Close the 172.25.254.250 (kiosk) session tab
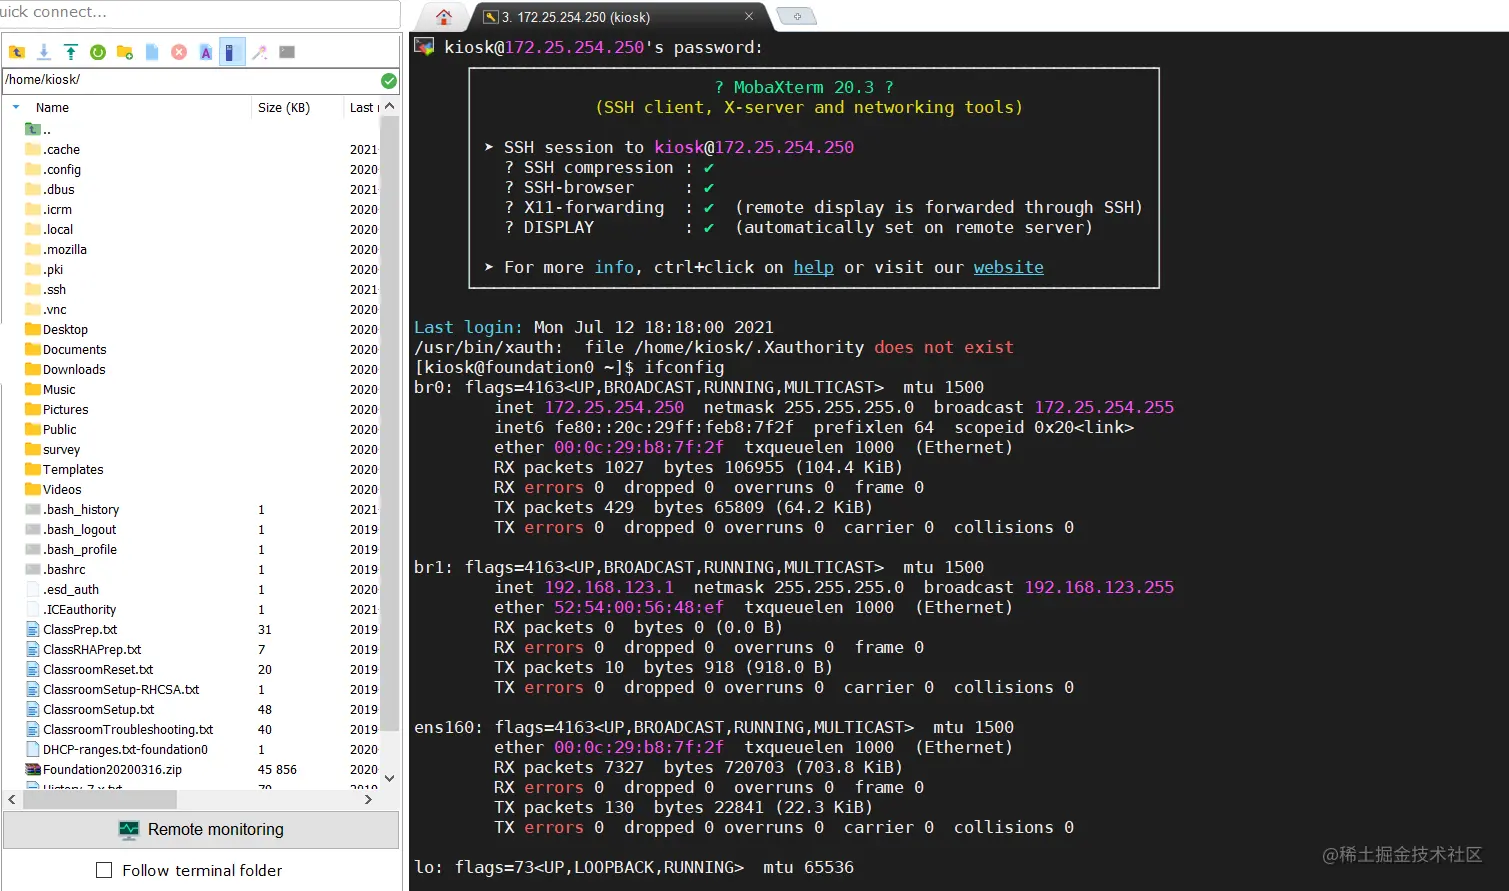The image size is (1509, 891). (x=749, y=16)
